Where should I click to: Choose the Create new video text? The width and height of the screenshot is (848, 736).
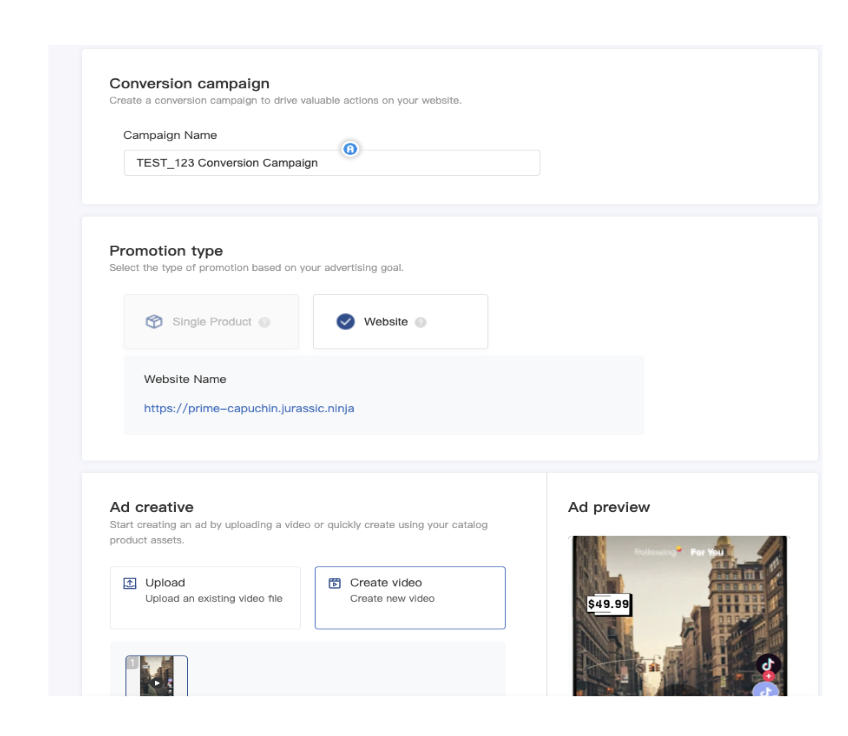point(392,599)
